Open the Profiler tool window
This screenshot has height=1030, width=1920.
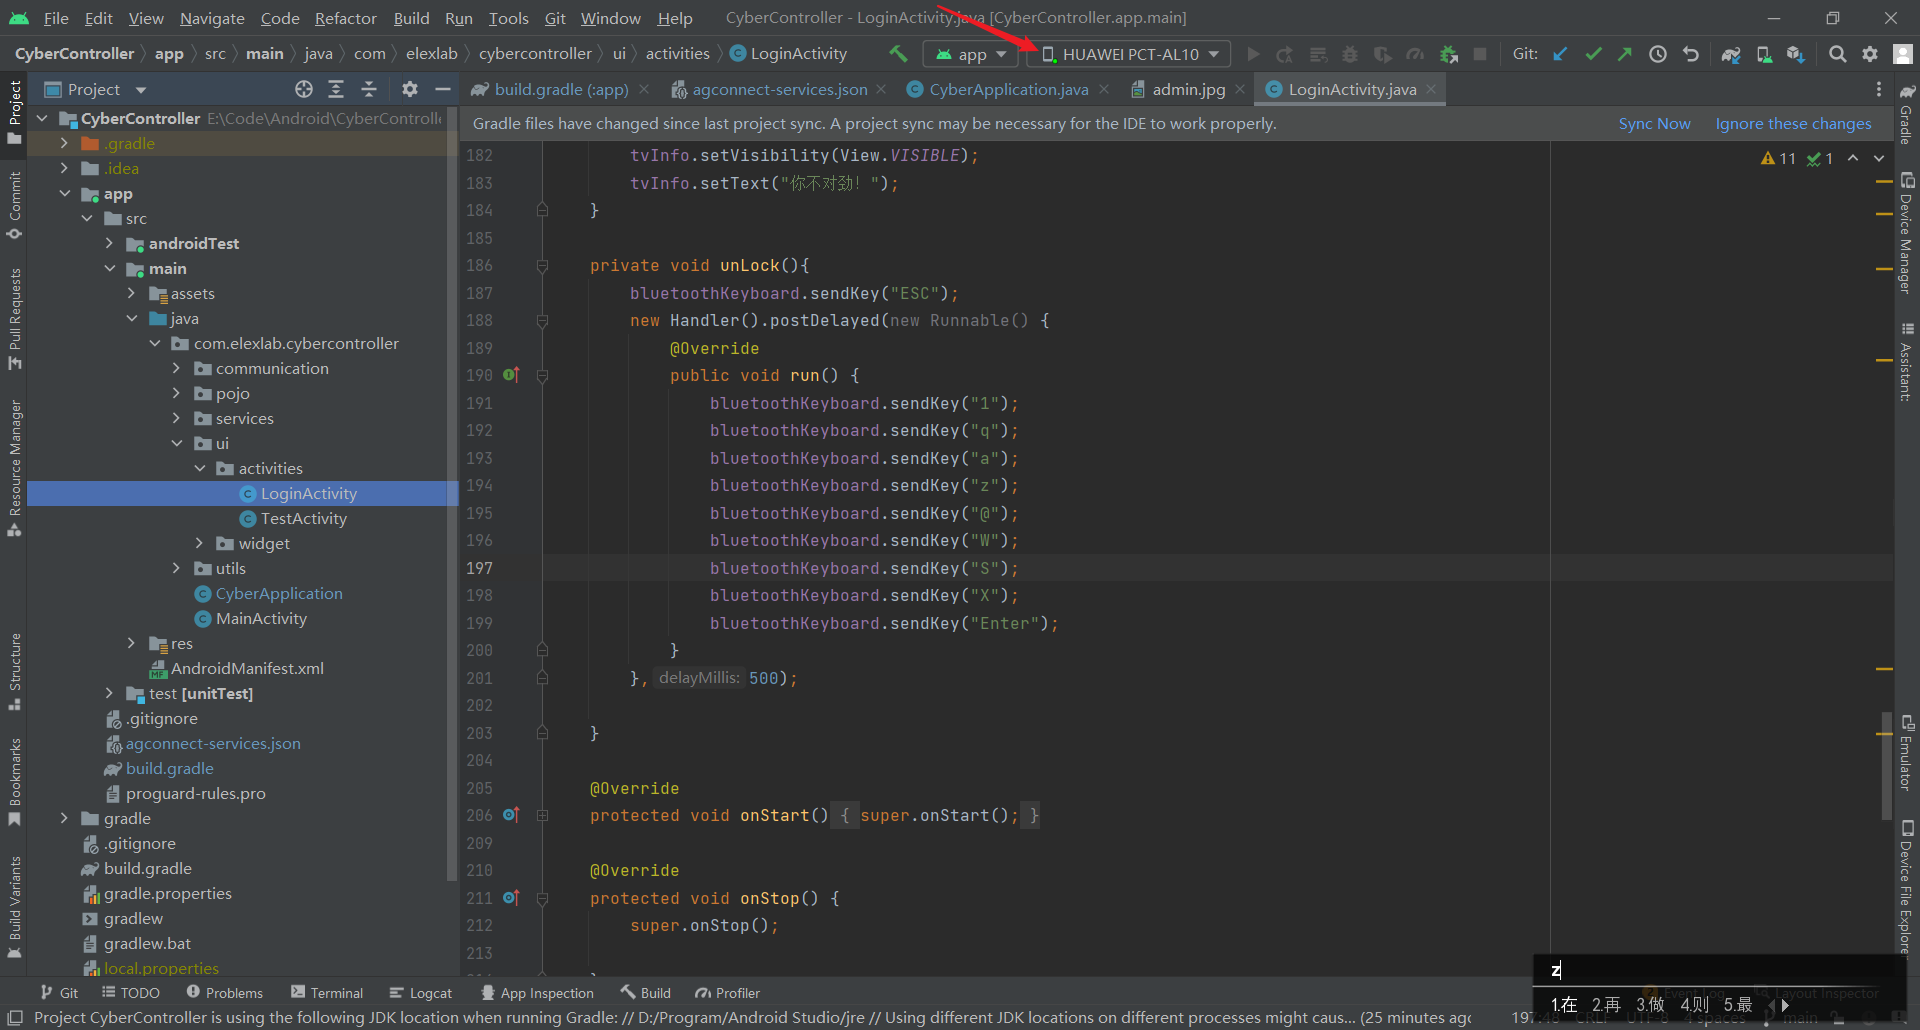pos(728,993)
